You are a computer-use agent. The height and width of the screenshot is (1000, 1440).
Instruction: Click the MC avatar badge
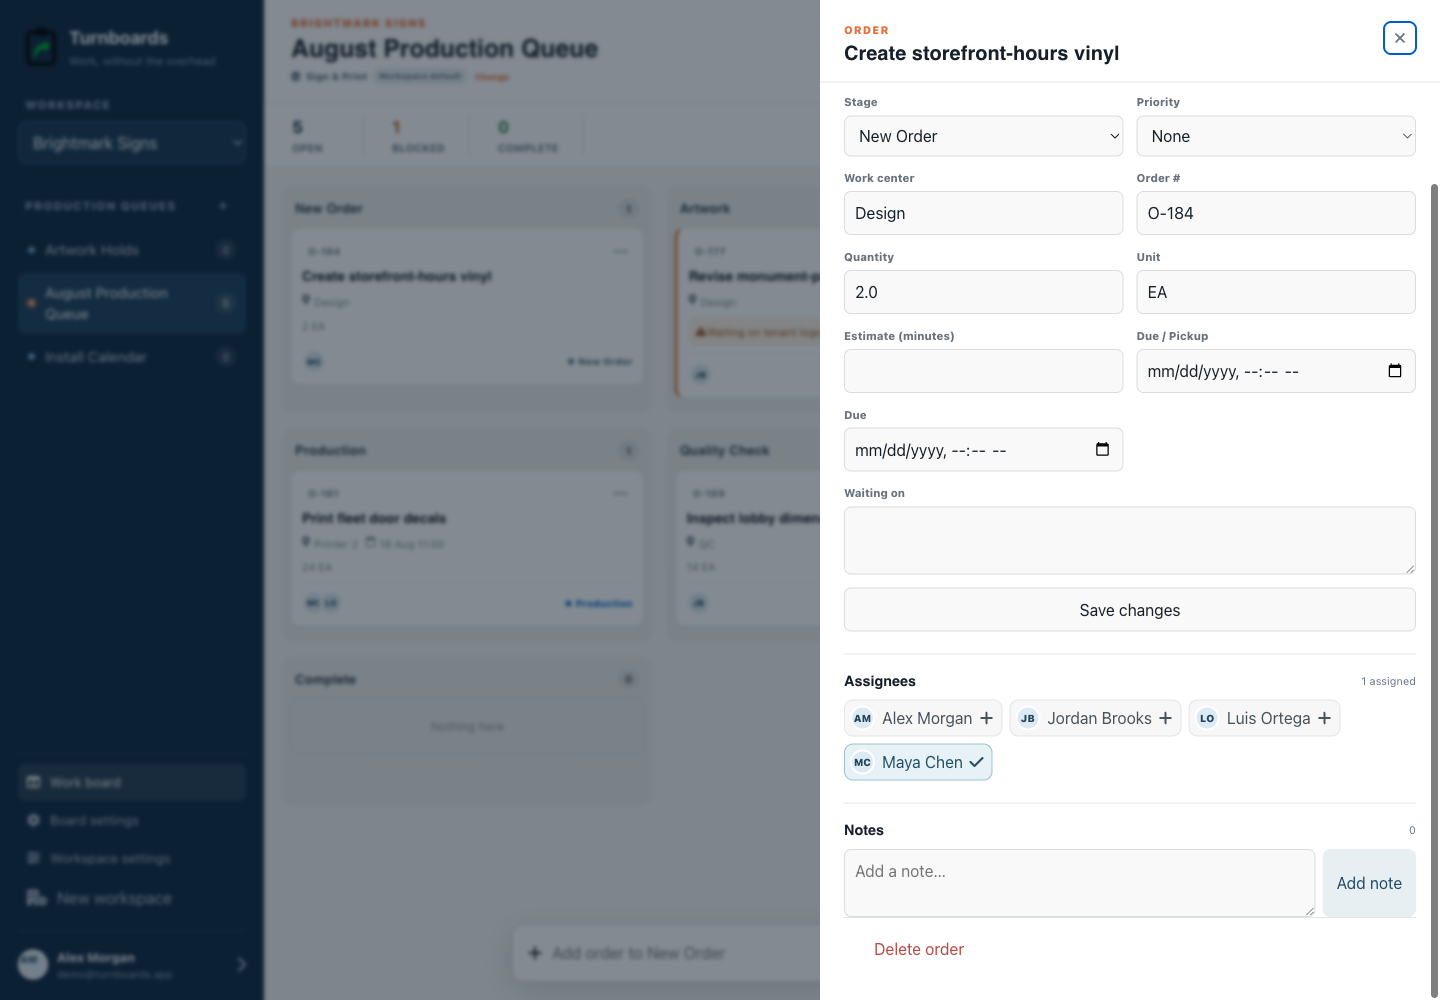(x=862, y=762)
